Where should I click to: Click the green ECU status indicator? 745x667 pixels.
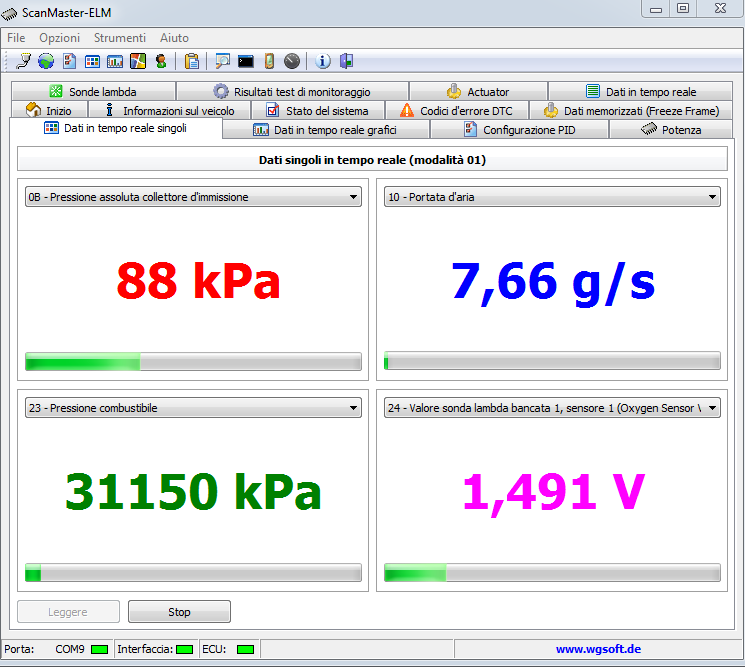[x=245, y=650]
